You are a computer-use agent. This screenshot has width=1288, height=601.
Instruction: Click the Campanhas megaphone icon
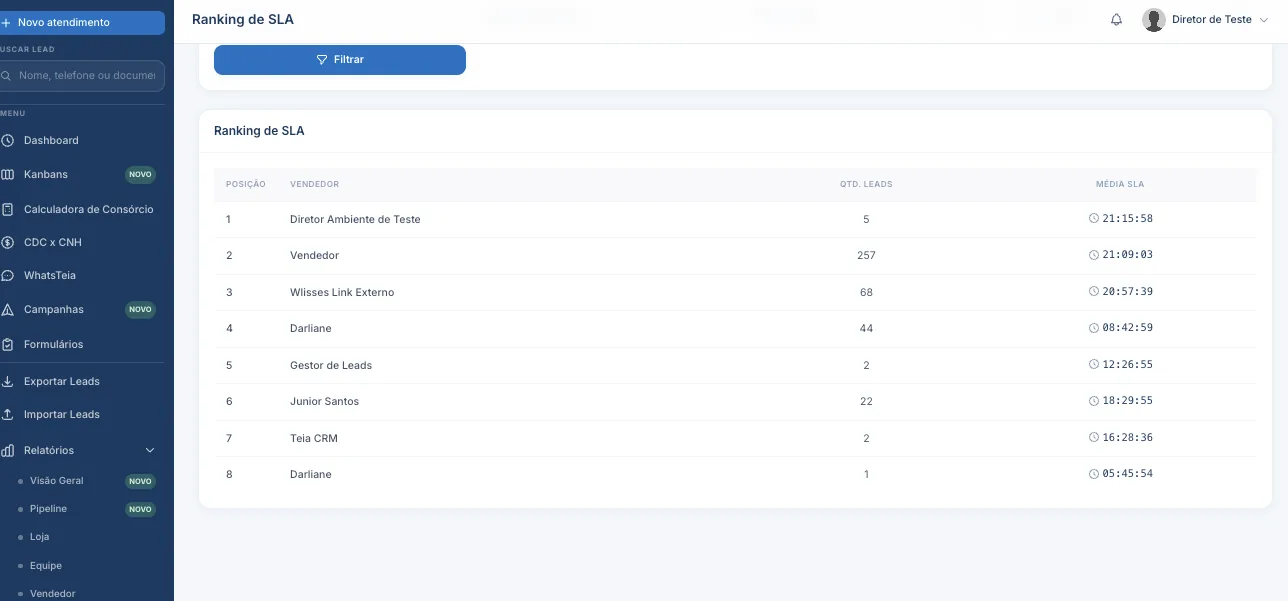point(8,310)
